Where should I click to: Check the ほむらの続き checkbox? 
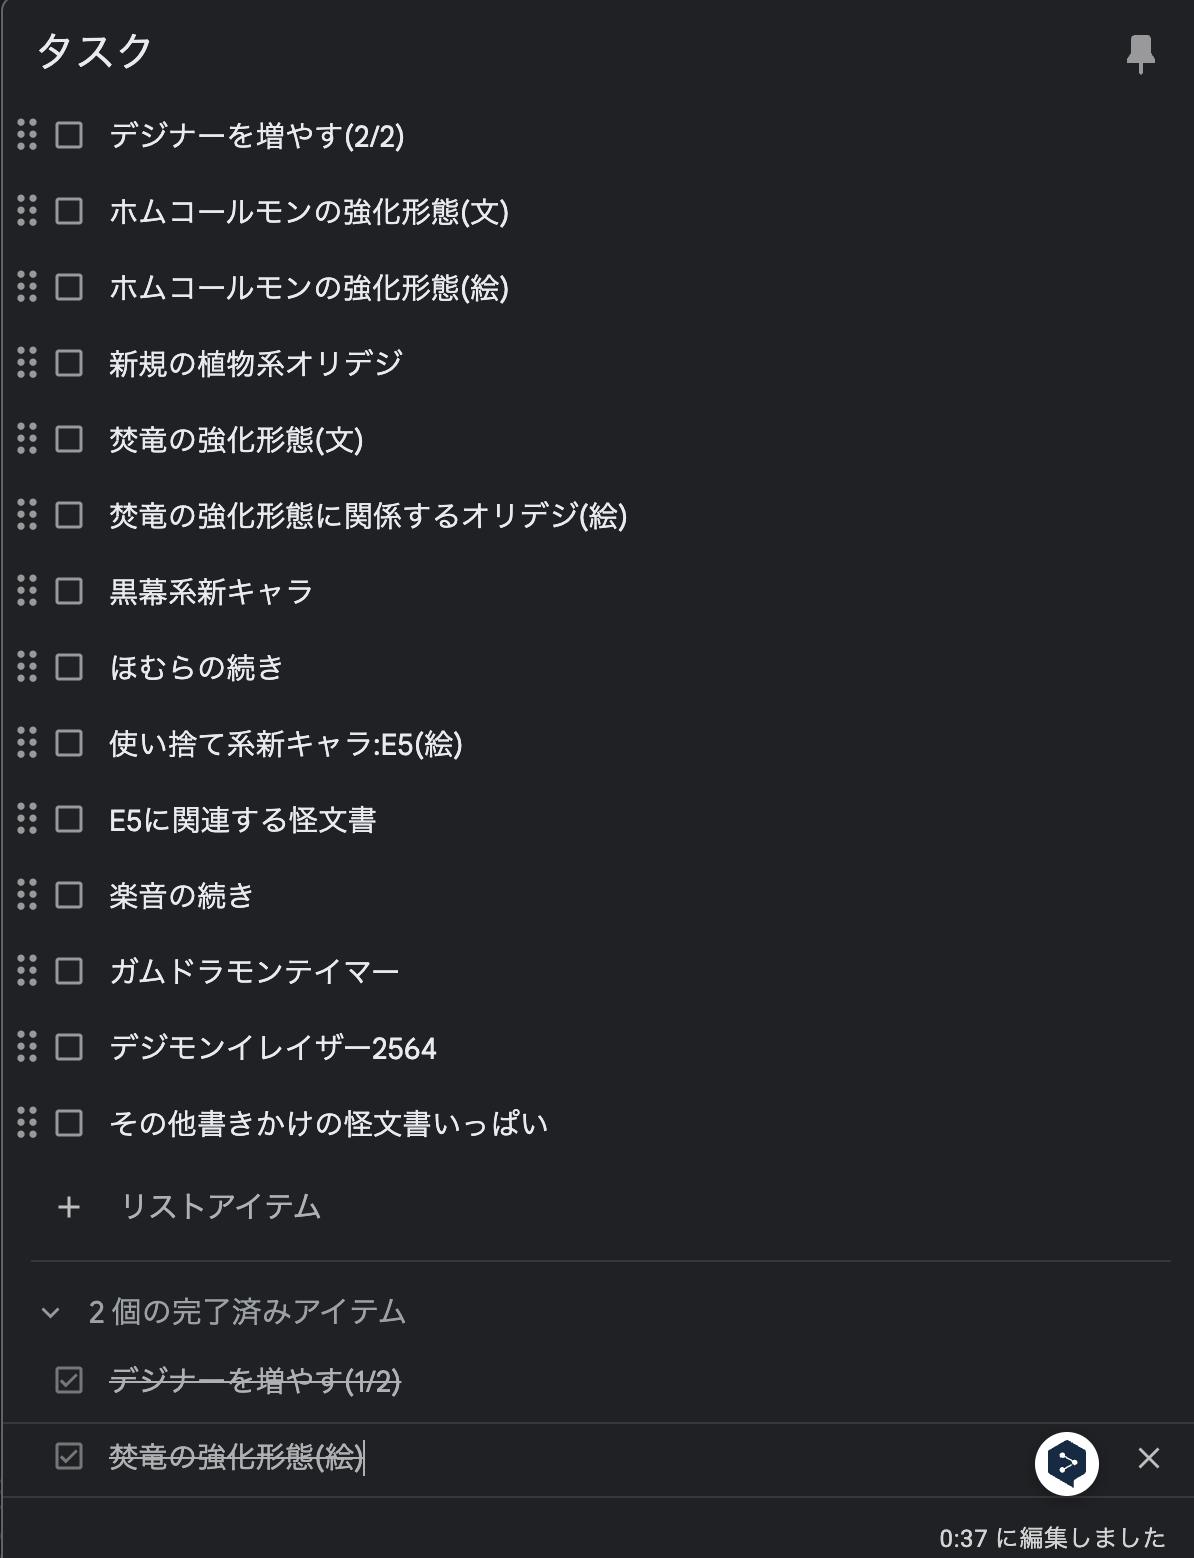69,667
